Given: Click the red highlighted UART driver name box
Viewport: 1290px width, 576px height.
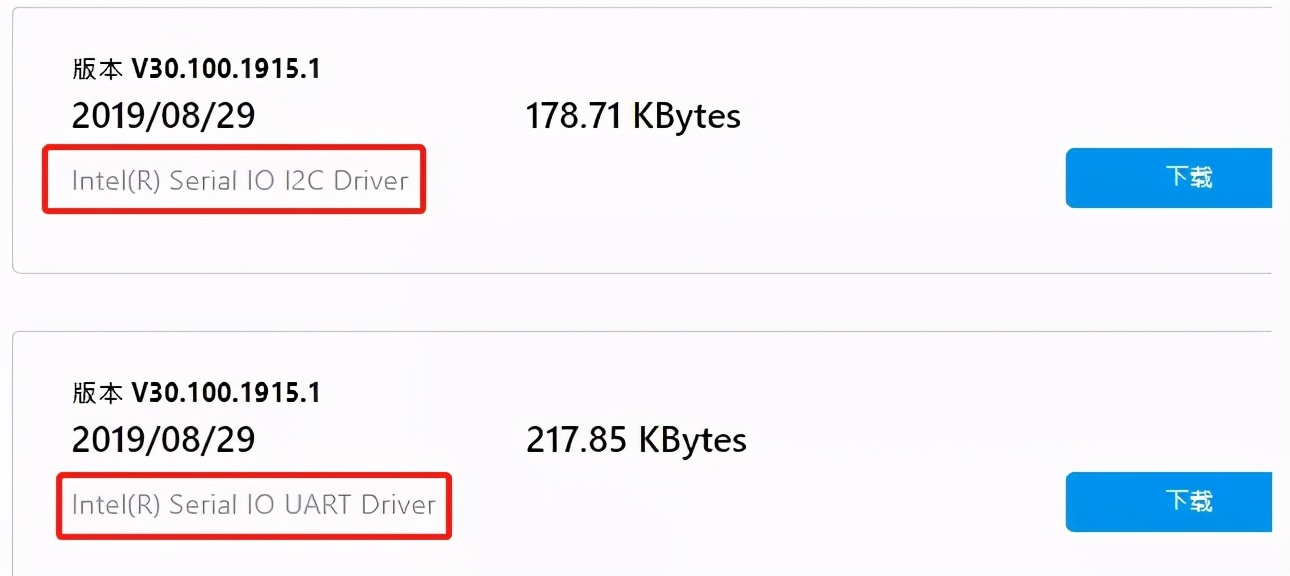Looking at the screenshot, I should 253,505.
